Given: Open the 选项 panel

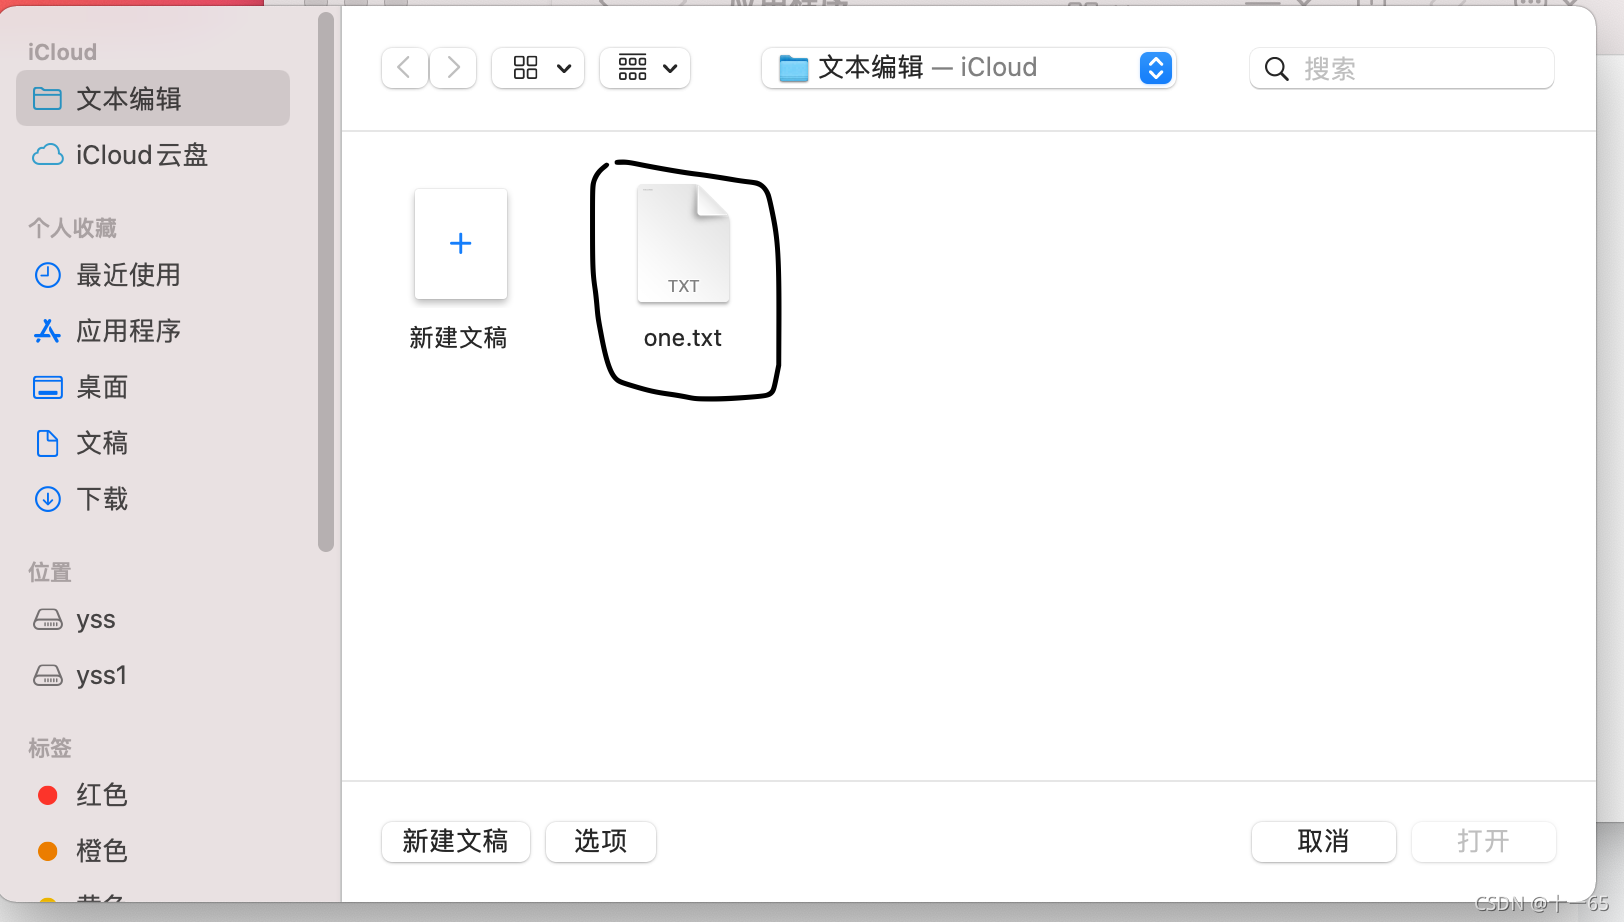Looking at the screenshot, I should (600, 841).
